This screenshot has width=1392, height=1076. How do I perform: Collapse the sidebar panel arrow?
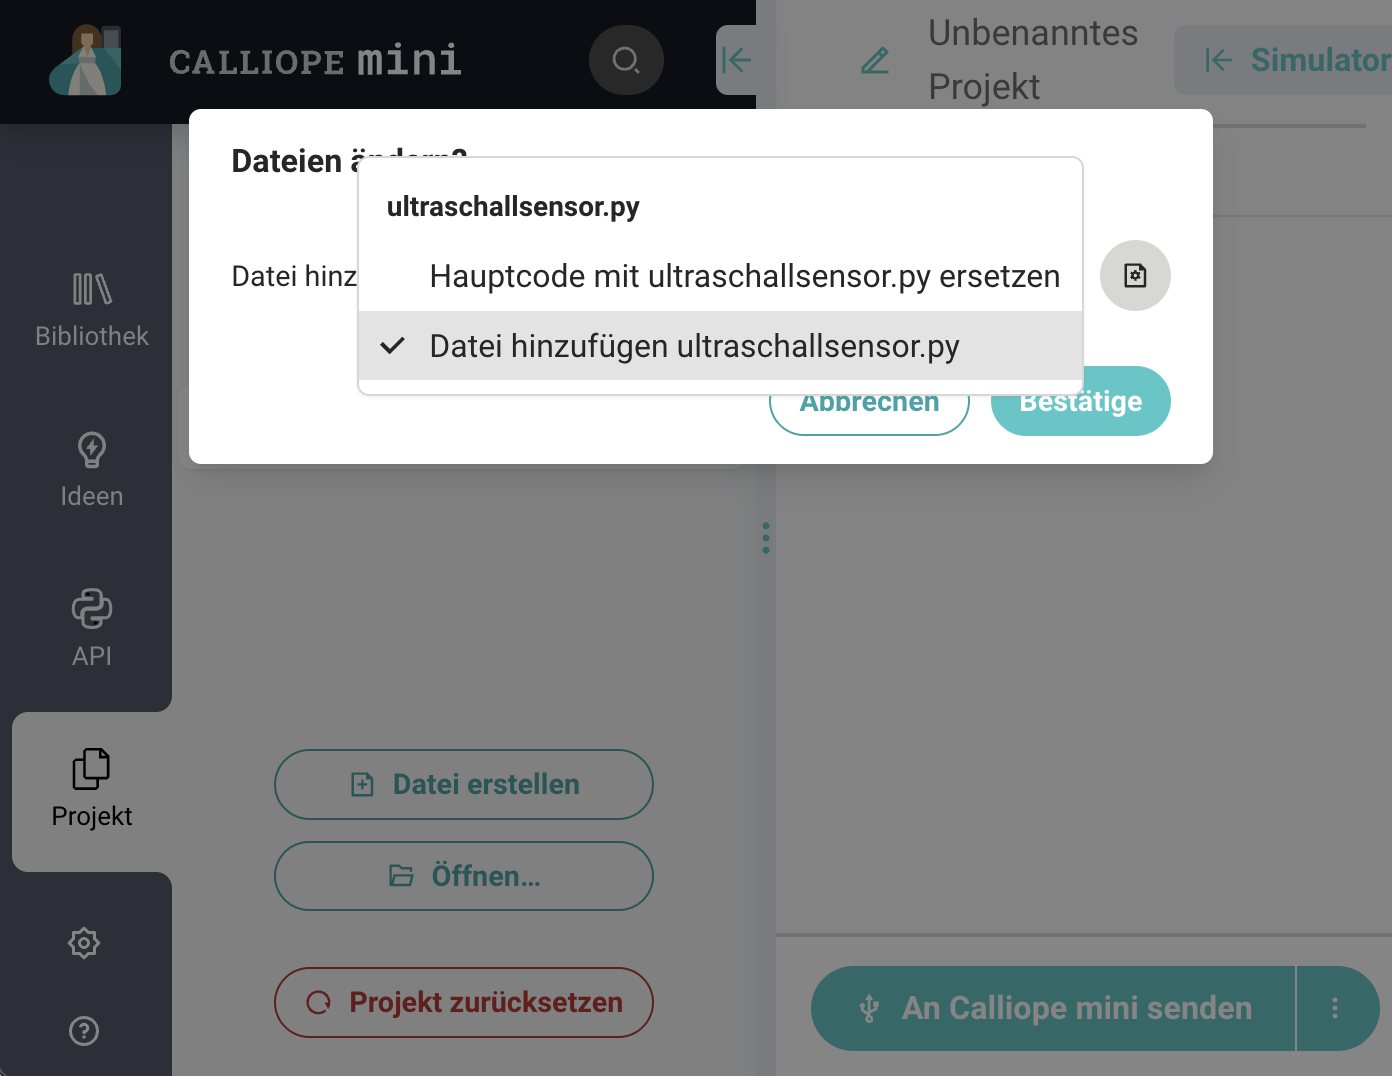click(x=736, y=60)
